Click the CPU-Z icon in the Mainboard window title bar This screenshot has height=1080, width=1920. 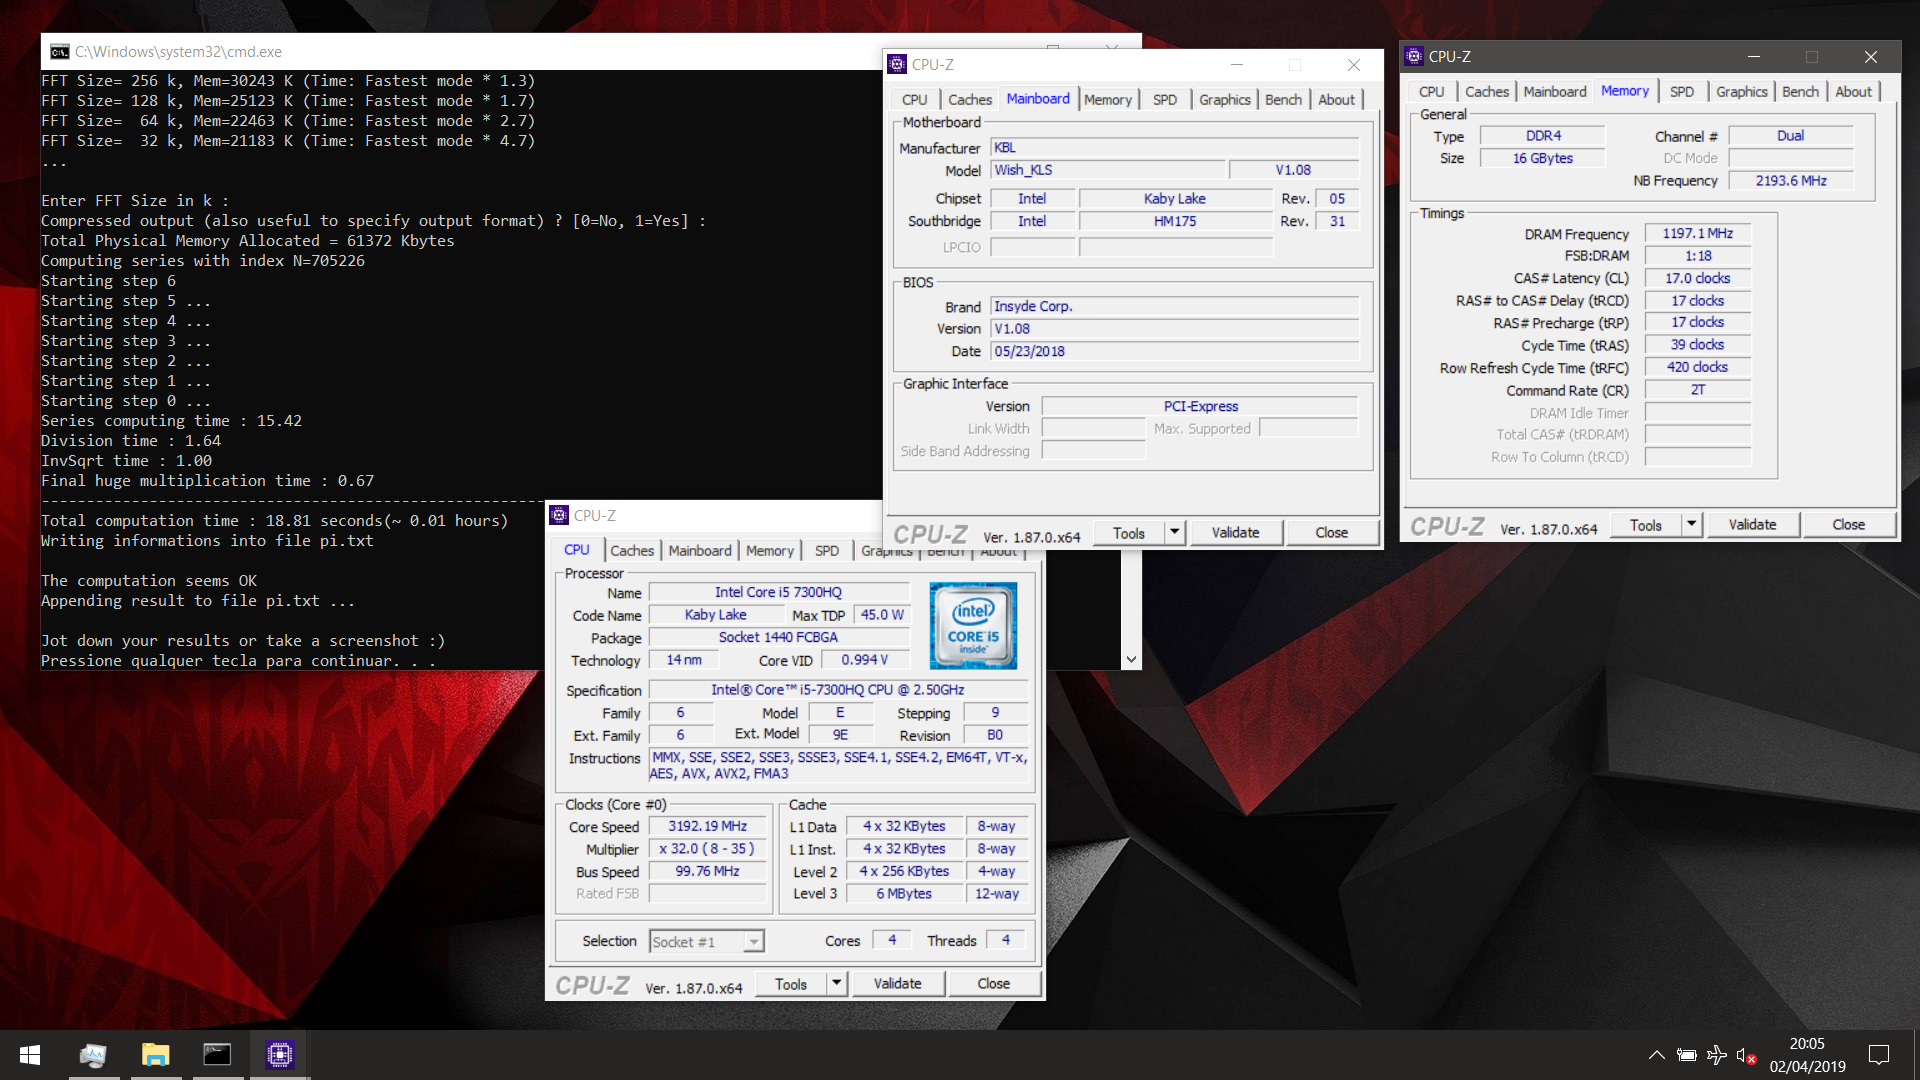[897, 64]
